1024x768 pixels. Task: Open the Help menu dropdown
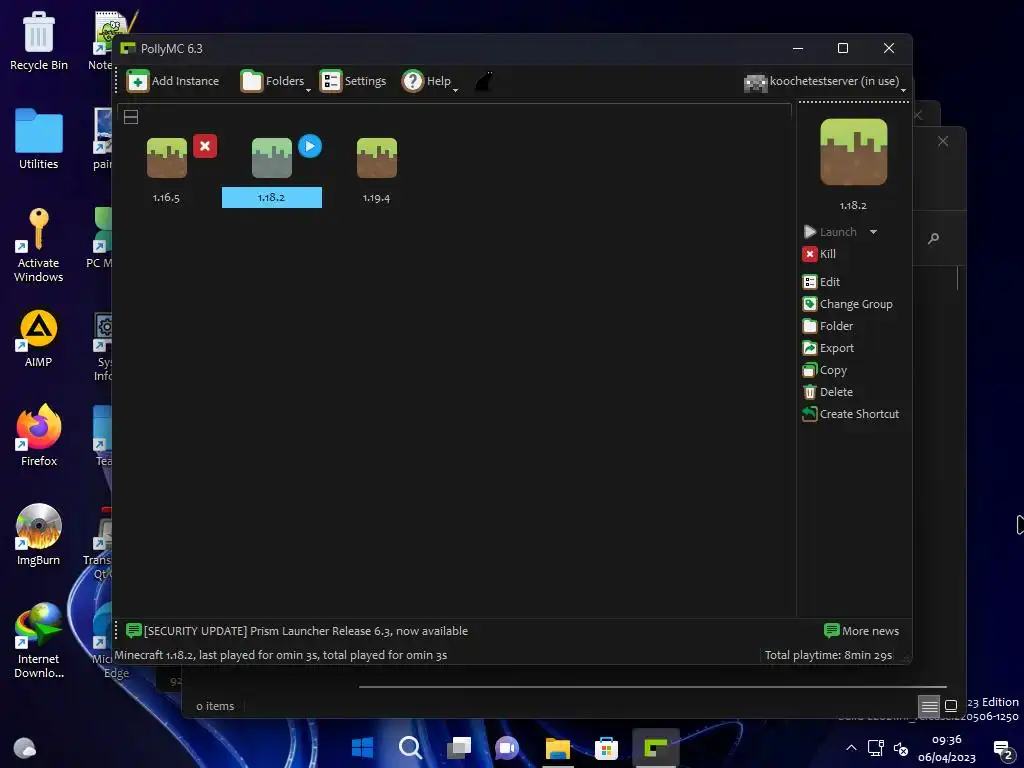point(430,81)
